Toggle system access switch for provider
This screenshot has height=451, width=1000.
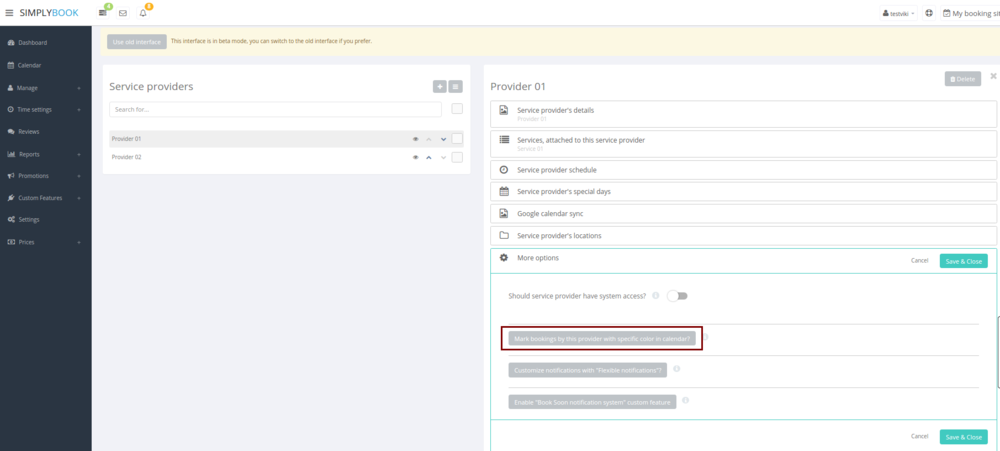(678, 296)
